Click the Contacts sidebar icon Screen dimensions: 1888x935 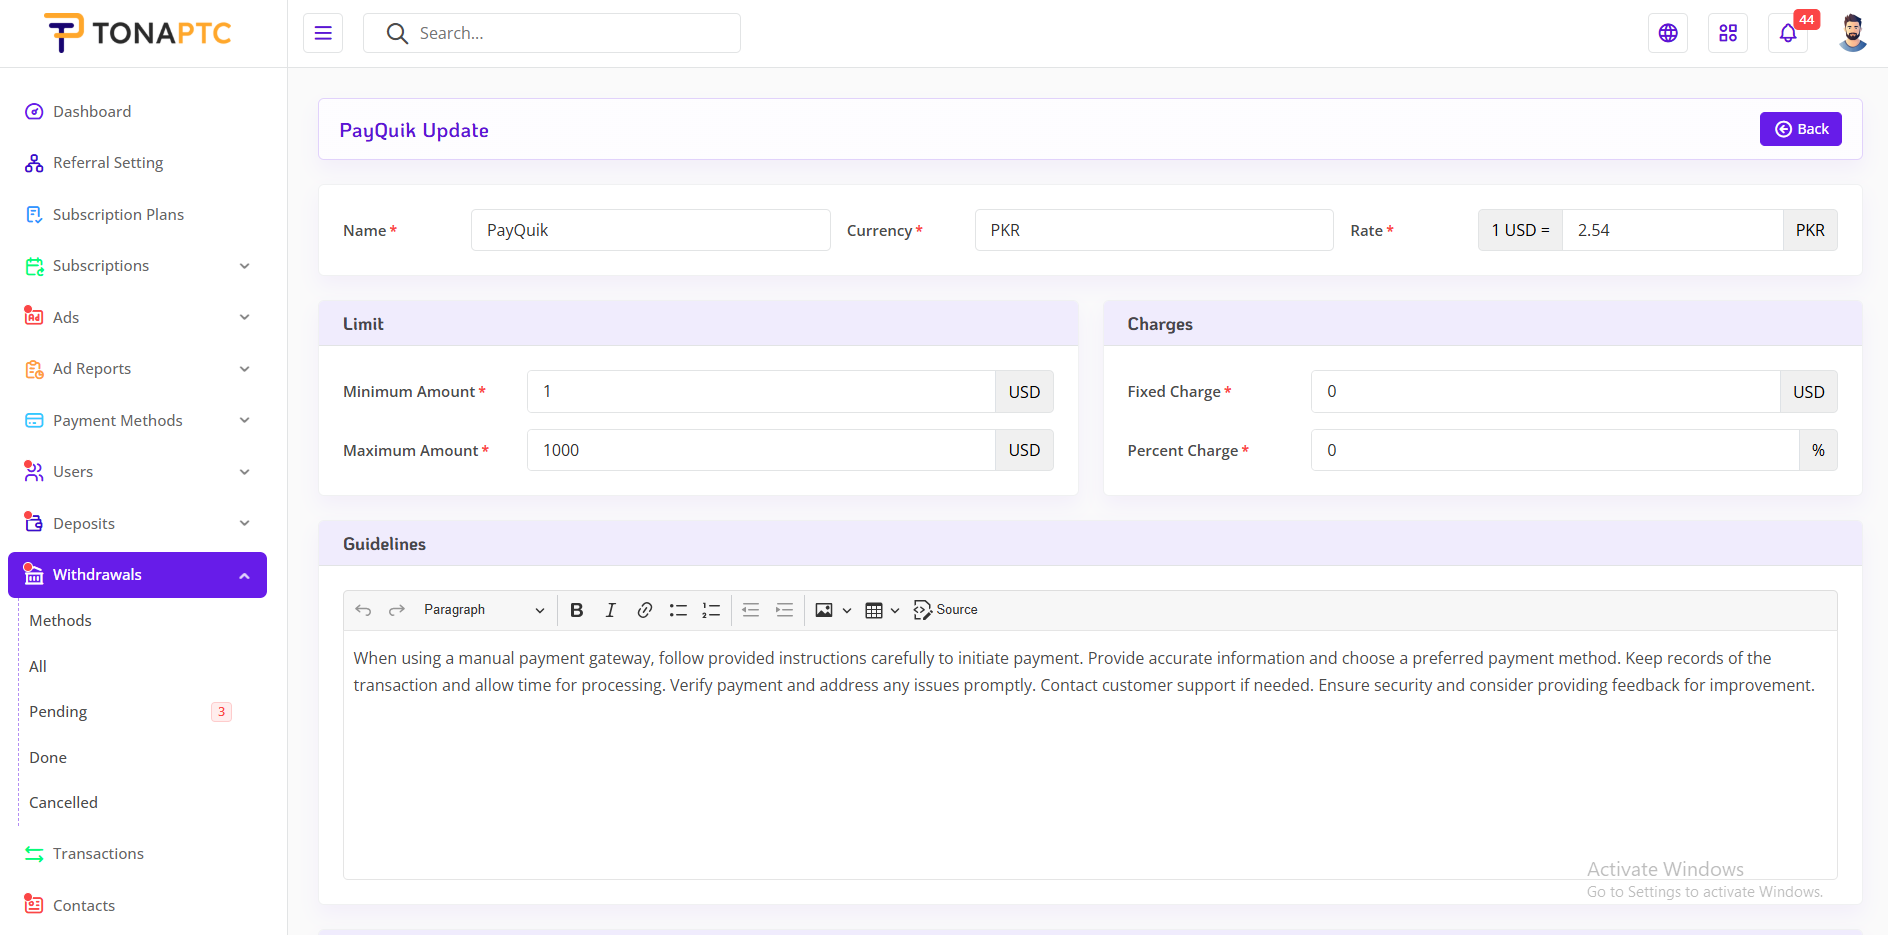34,905
